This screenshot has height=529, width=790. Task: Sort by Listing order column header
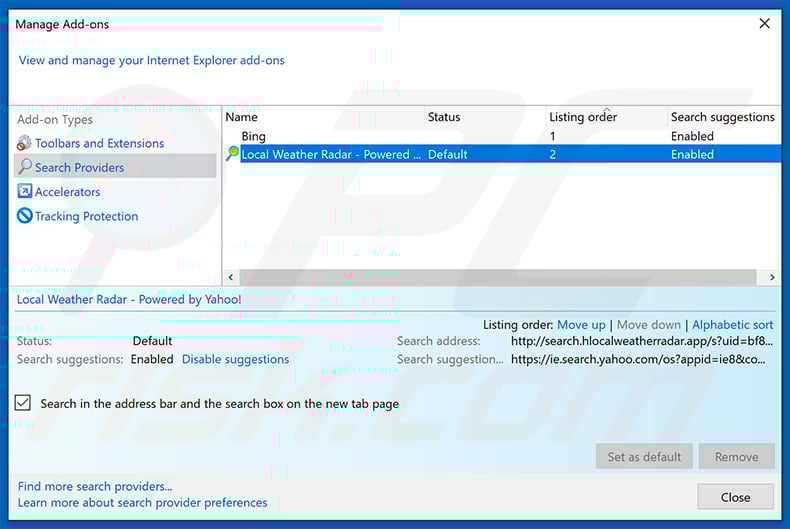tap(583, 117)
